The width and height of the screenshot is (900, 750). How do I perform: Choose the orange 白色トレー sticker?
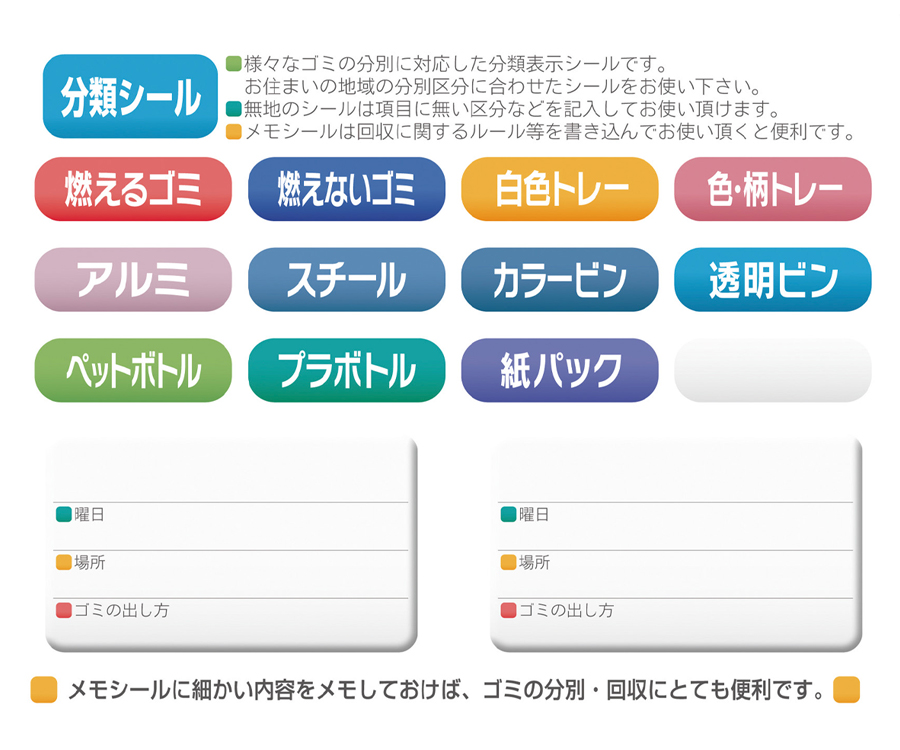560,189
